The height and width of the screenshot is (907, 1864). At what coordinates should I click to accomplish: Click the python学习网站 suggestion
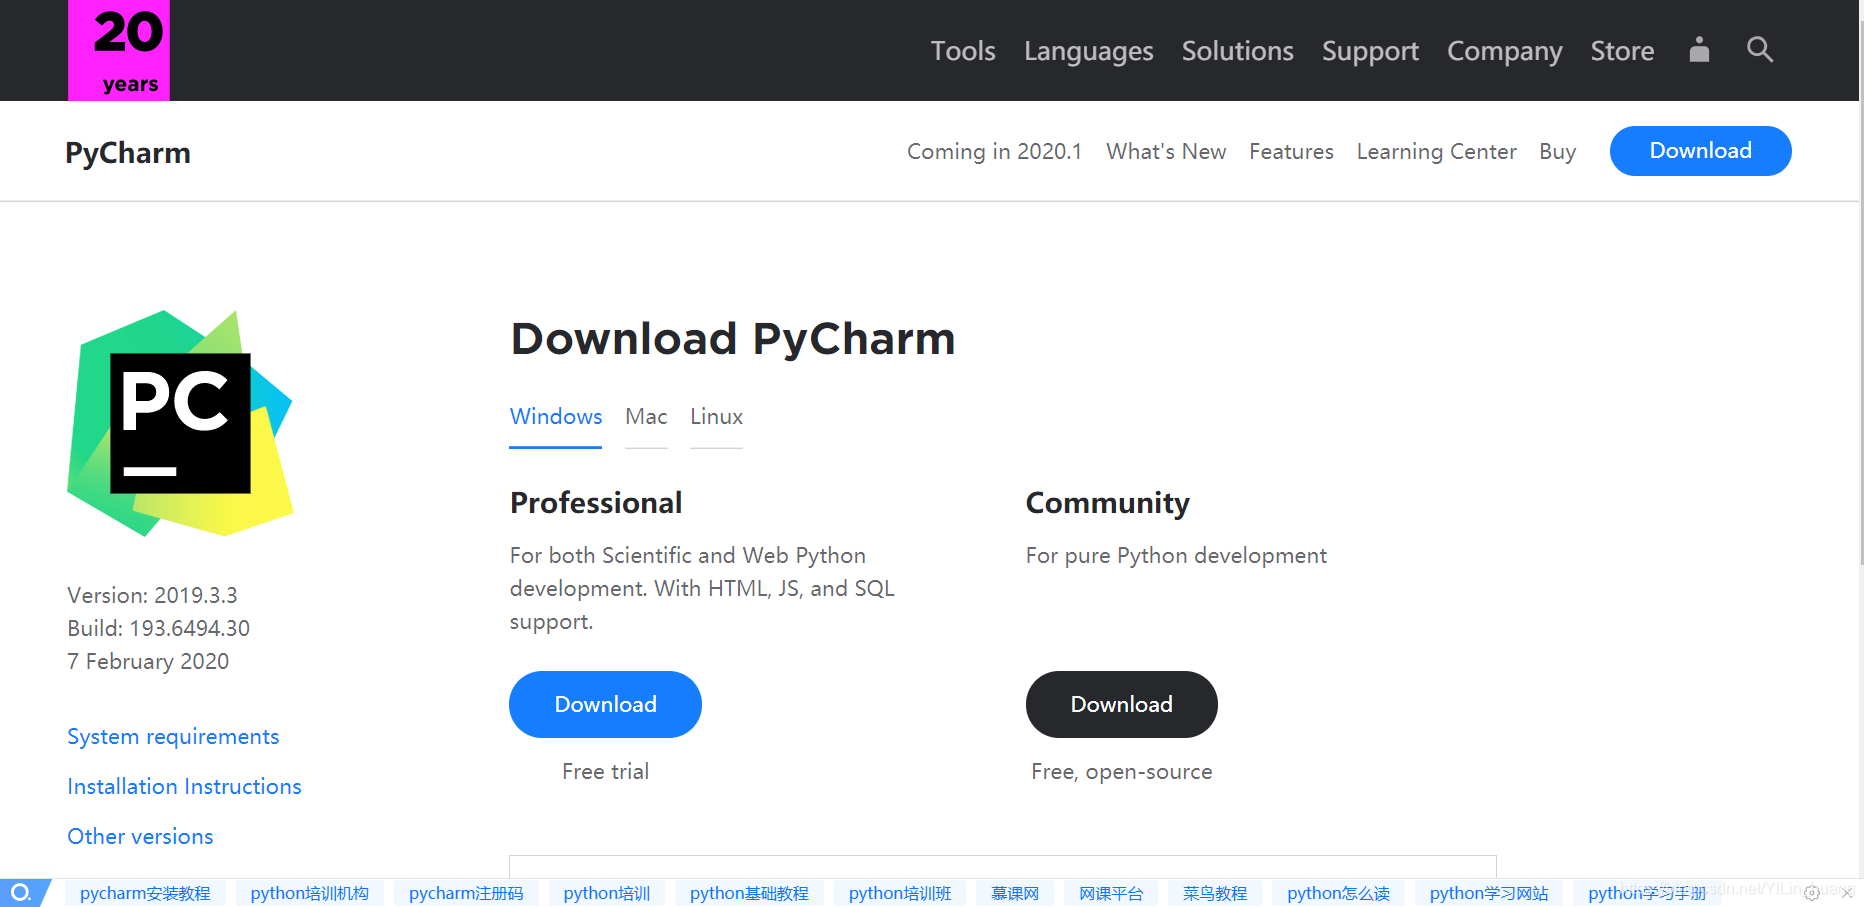click(1489, 893)
